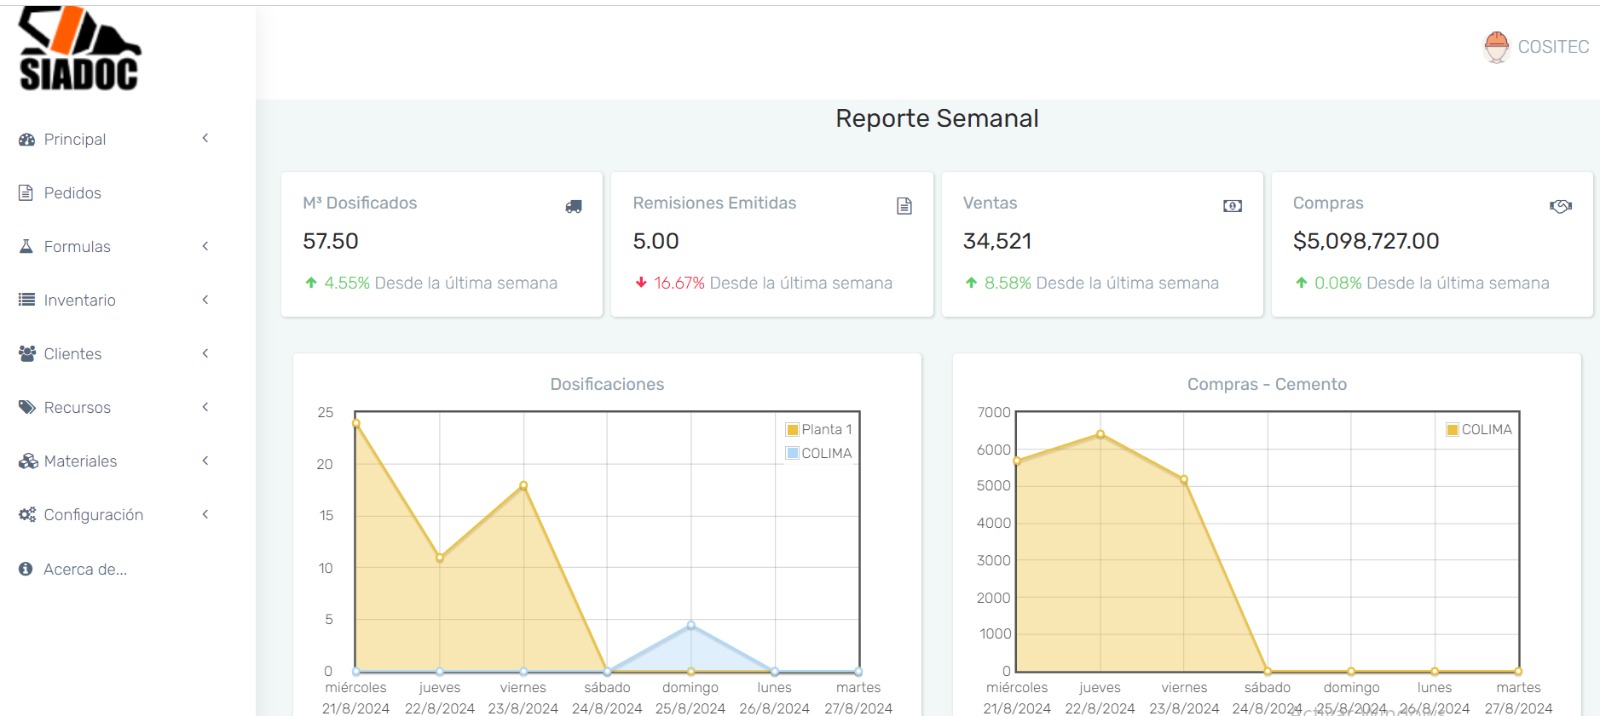Image resolution: width=1600 pixels, height=716 pixels.
Task: Toggle COLIMA series in Dosificaciones legend
Action: click(826, 454)
